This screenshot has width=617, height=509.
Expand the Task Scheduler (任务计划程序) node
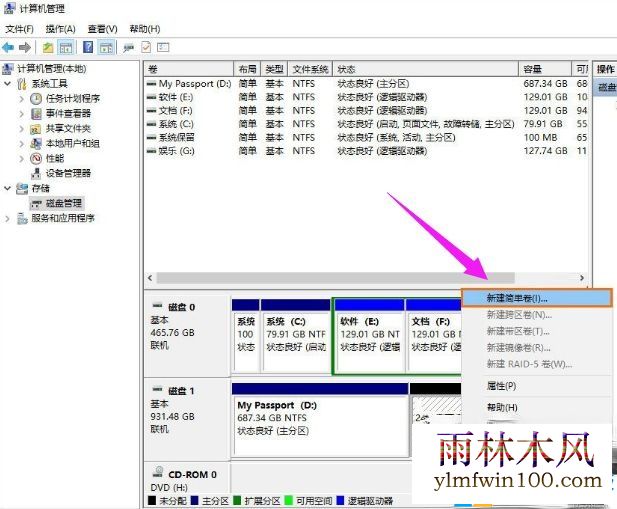[x=22, y=98]
